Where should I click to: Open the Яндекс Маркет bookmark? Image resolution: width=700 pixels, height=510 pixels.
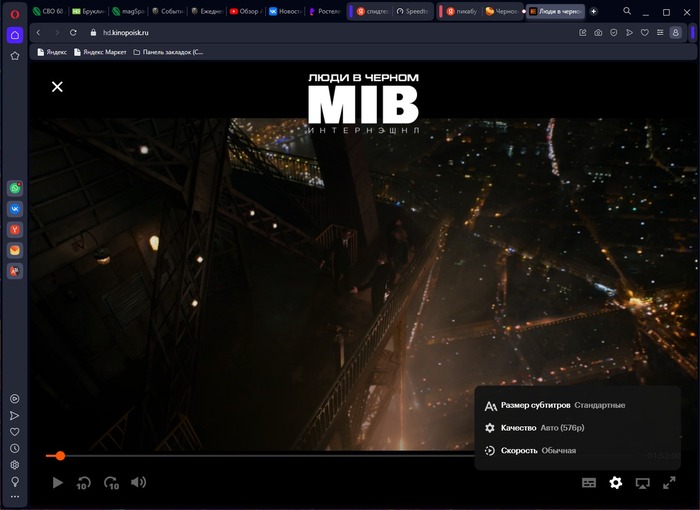coord(100,52)
